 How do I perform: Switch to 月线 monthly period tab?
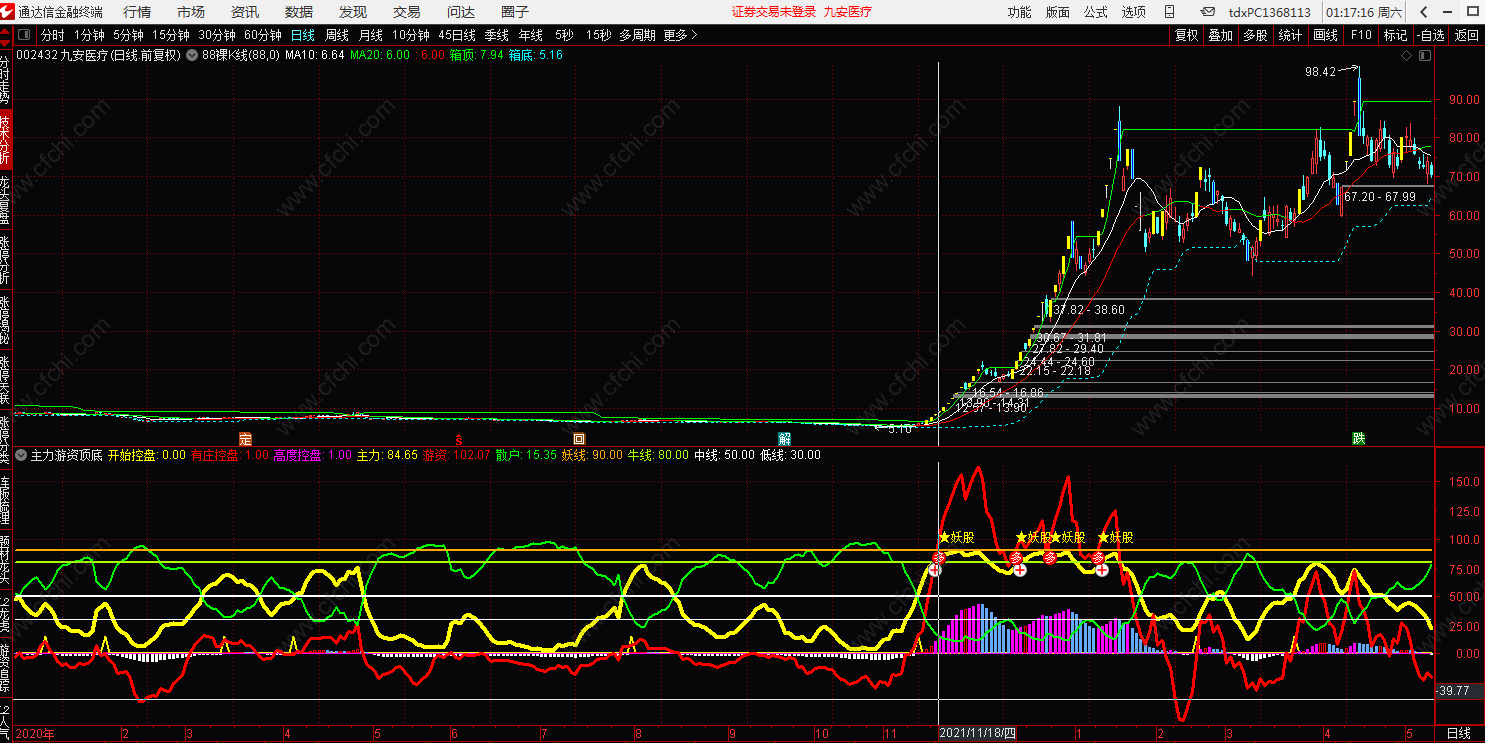371,35
